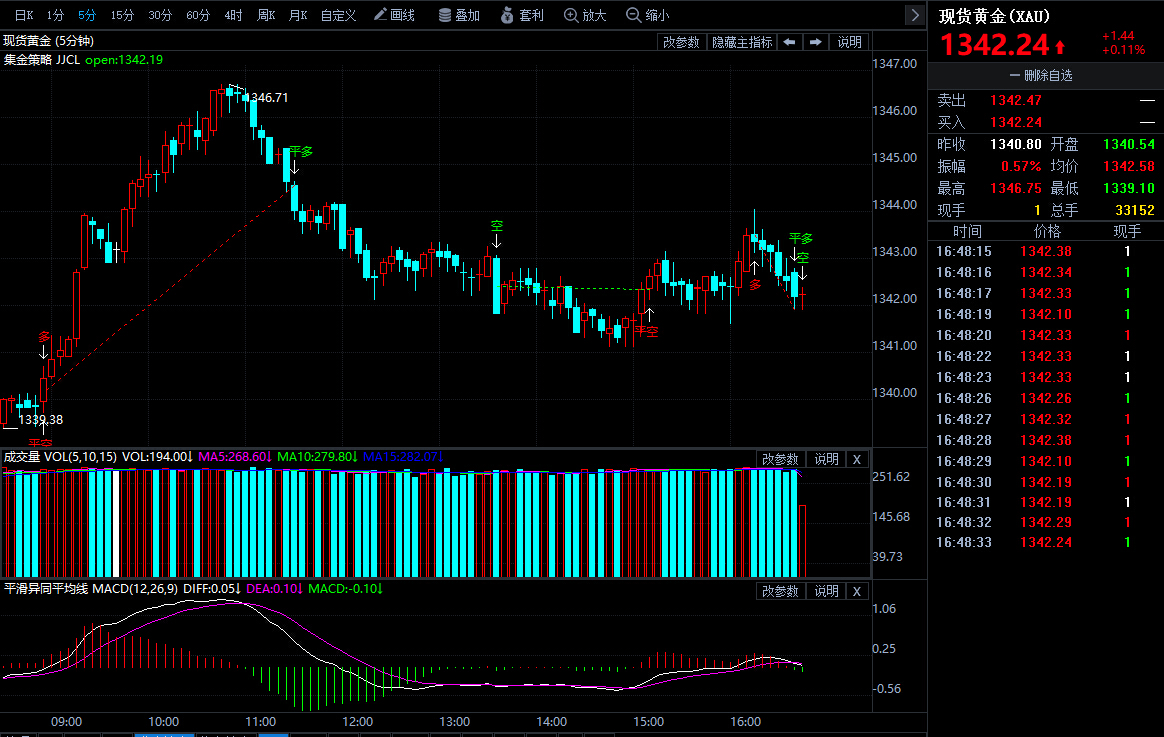Select the tick row at 16:48:19
The height and width of the screenshot is (737, 1164).
[1045, 315]
